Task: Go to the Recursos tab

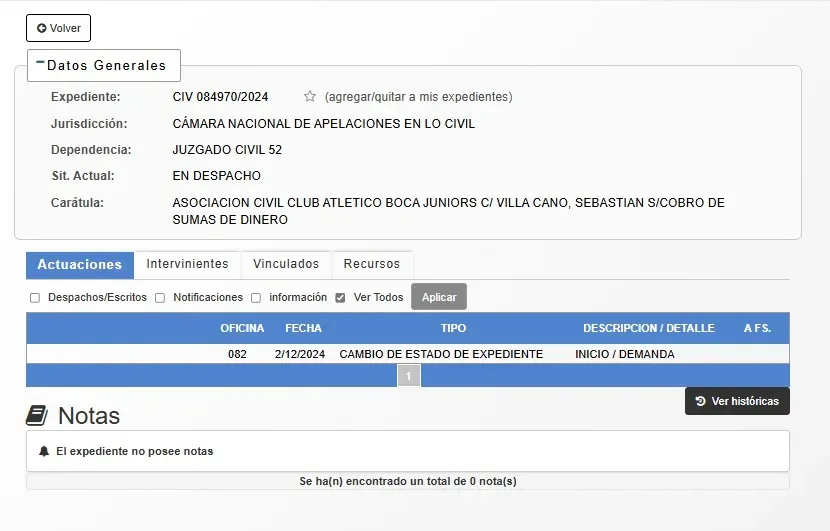Action: tap(371, 264)
